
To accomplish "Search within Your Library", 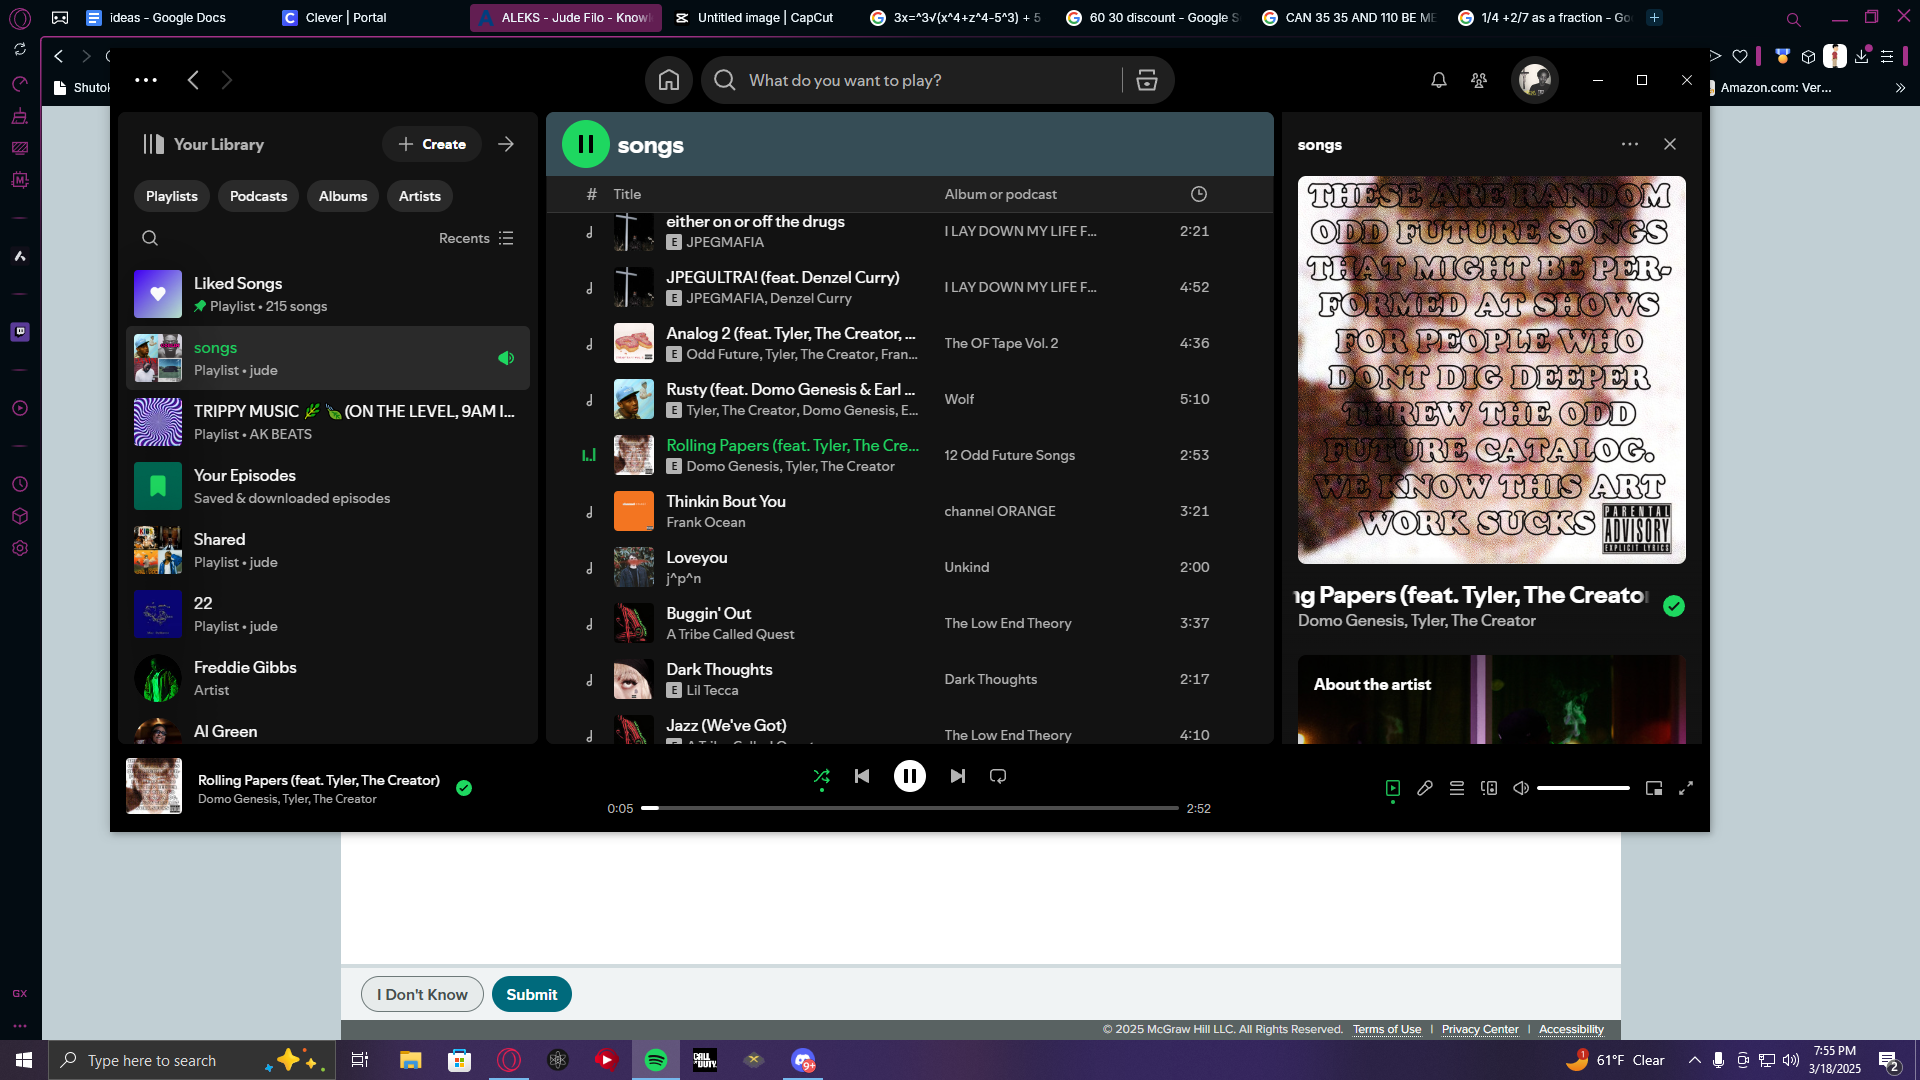I will point(150,238).
